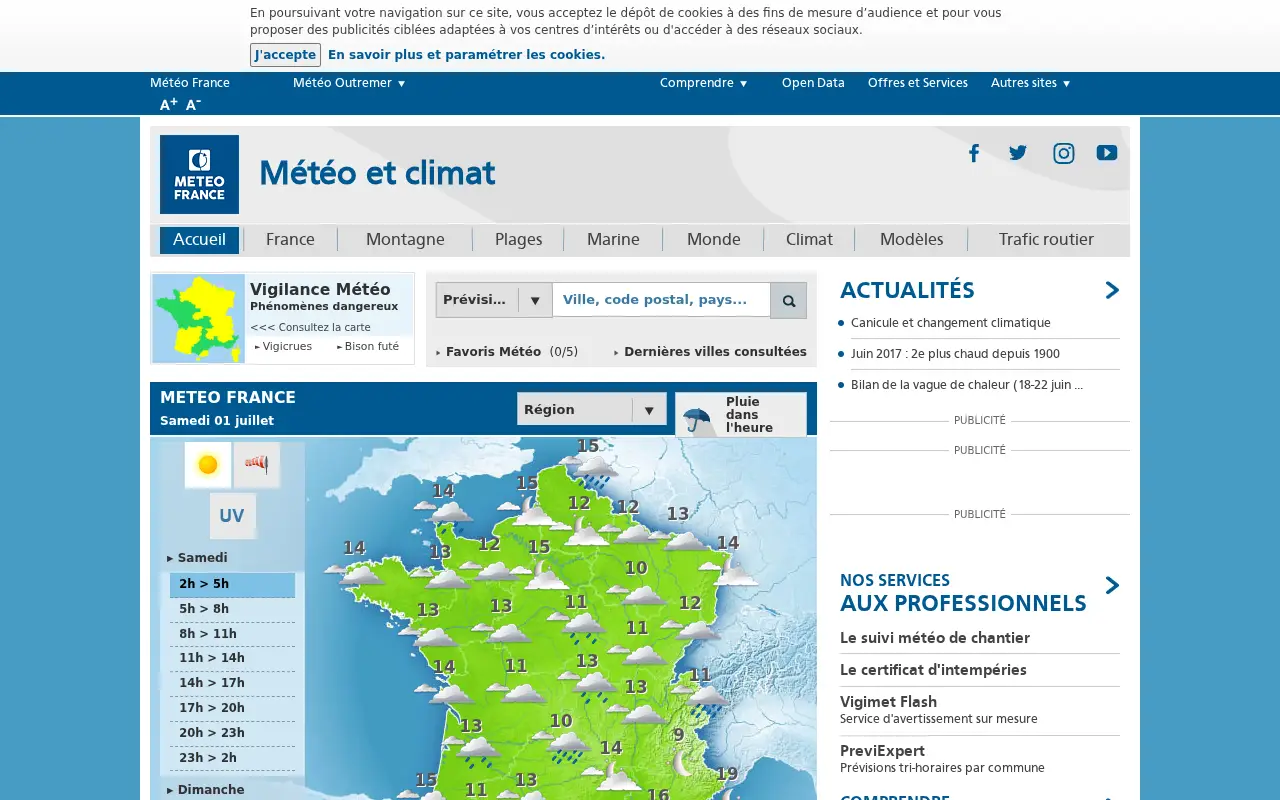Click the Pluie dans l'heure umbrella button
1280x800 pixels.
(741, 414)
